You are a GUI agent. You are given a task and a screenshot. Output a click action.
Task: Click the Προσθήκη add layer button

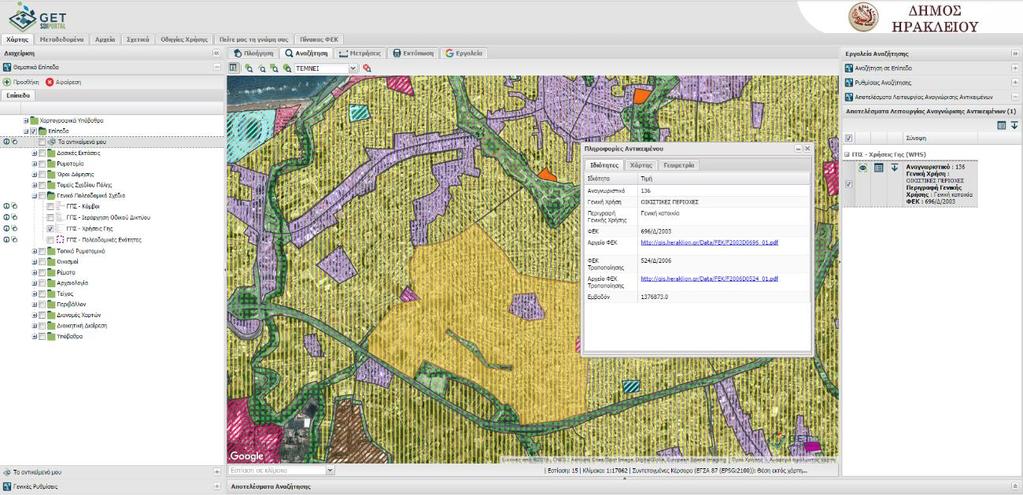point(21,82)
